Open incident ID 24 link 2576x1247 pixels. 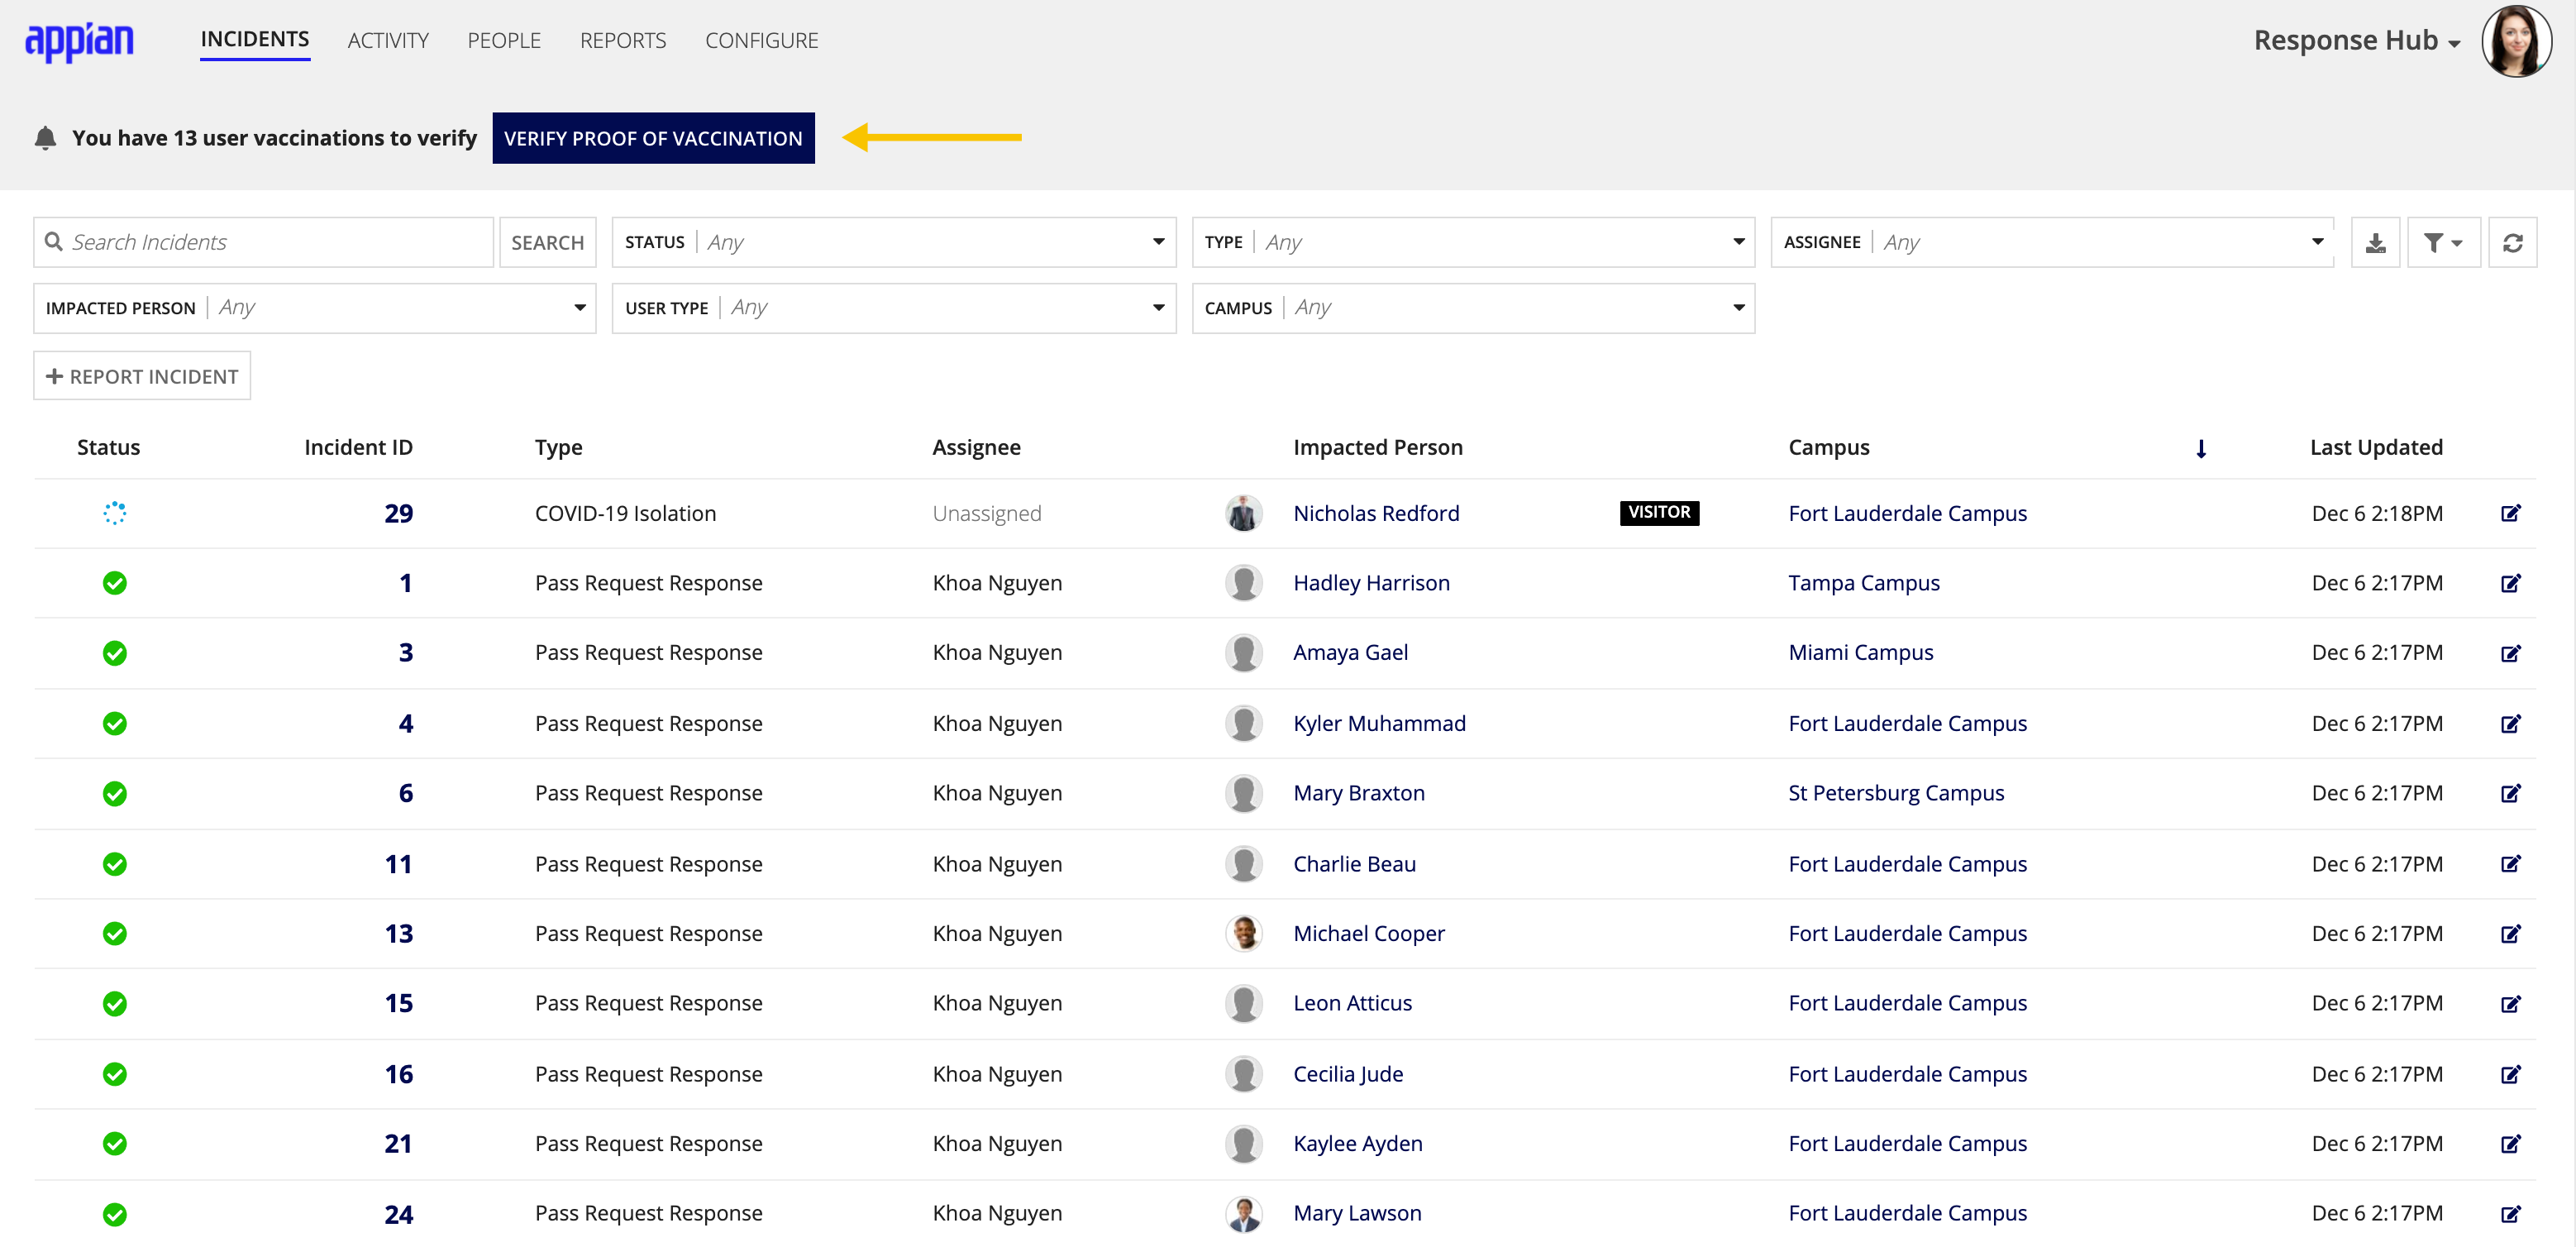(398, 1213)
